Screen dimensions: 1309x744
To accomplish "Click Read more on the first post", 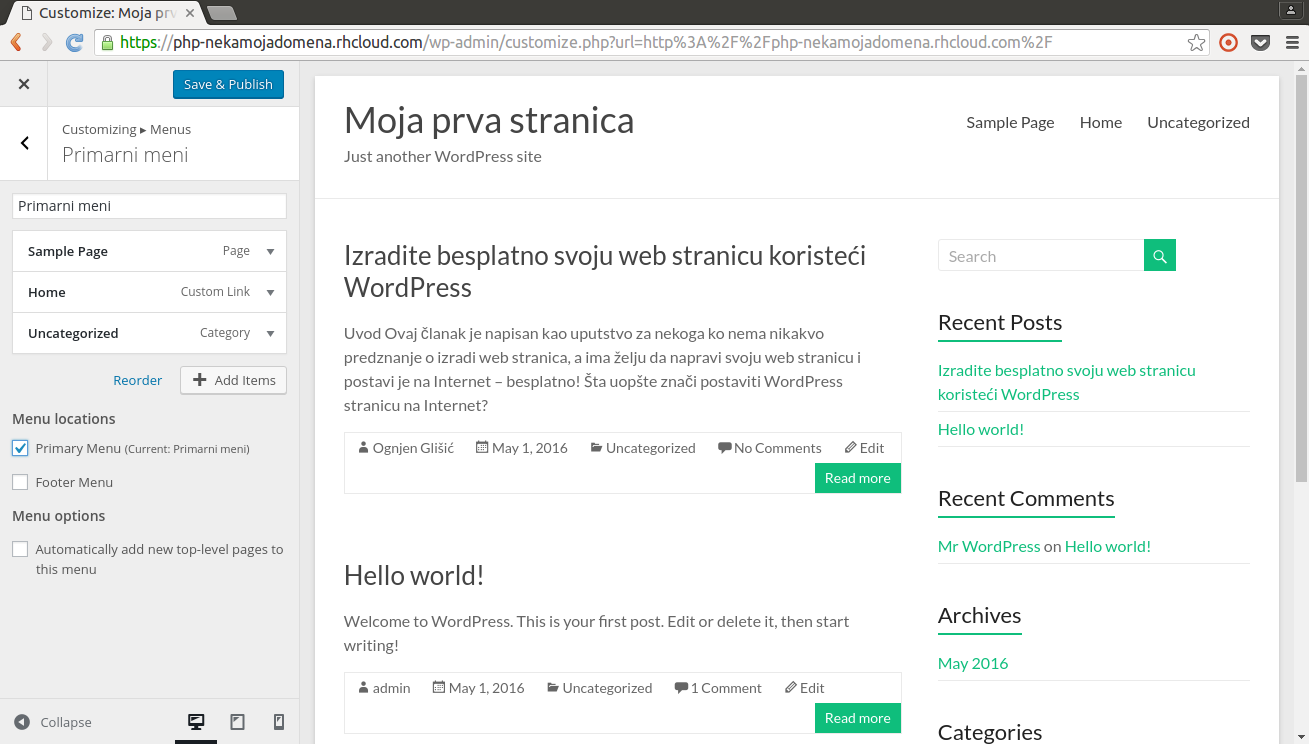I will coord(858,478).
